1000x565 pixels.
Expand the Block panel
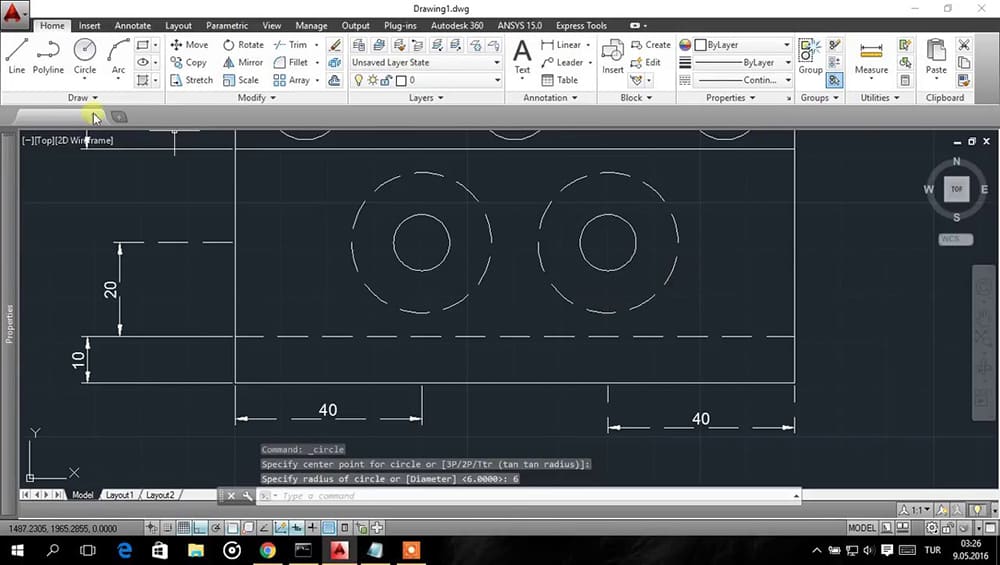pyautogui.click(x=636, y=98)
